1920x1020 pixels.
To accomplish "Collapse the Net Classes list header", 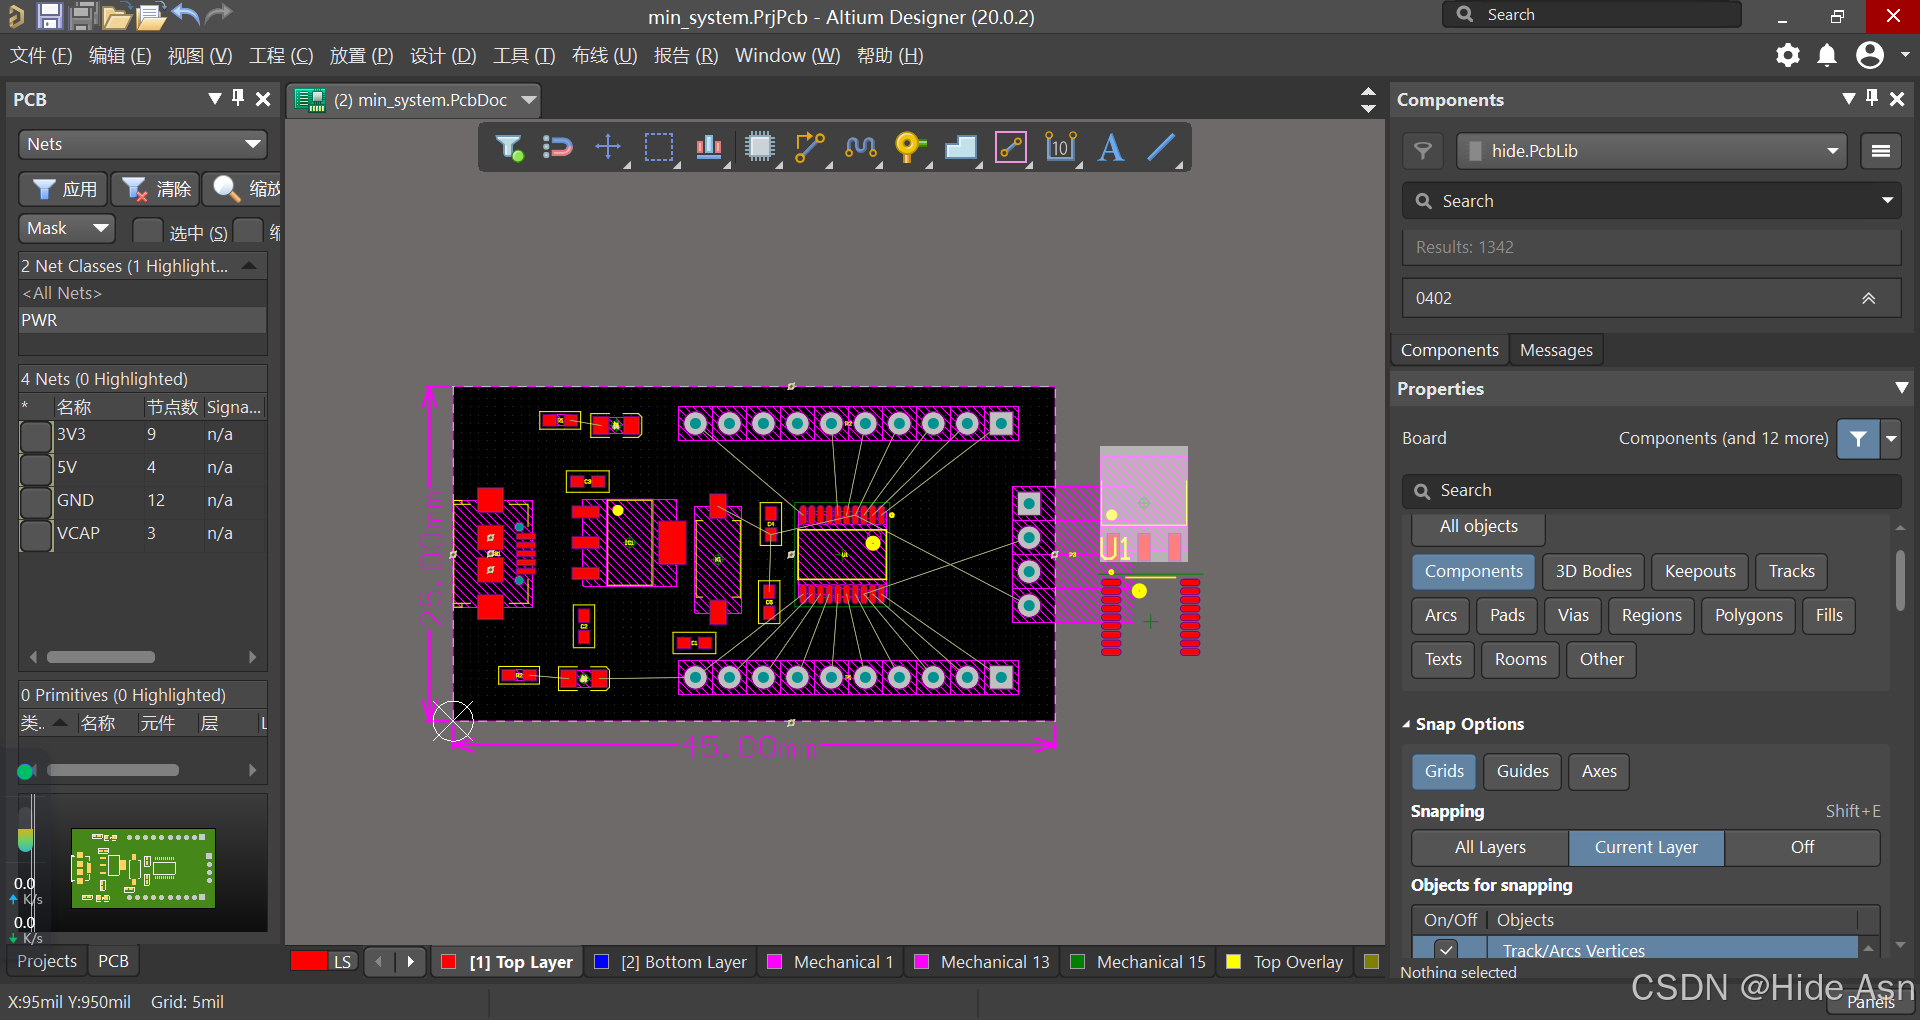I will pos(249,266).
